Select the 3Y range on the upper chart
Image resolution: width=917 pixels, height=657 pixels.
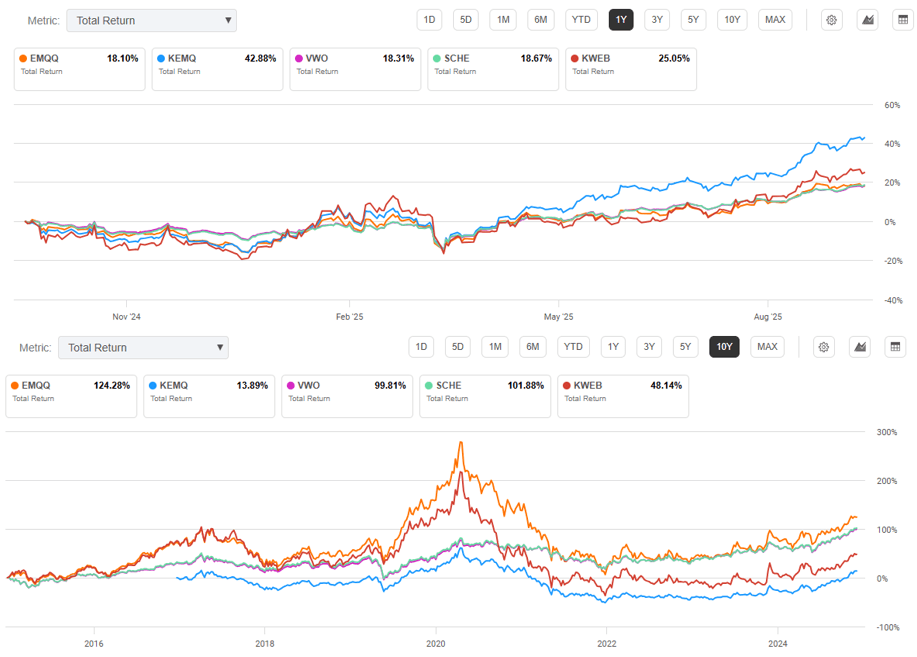point(657,20)
